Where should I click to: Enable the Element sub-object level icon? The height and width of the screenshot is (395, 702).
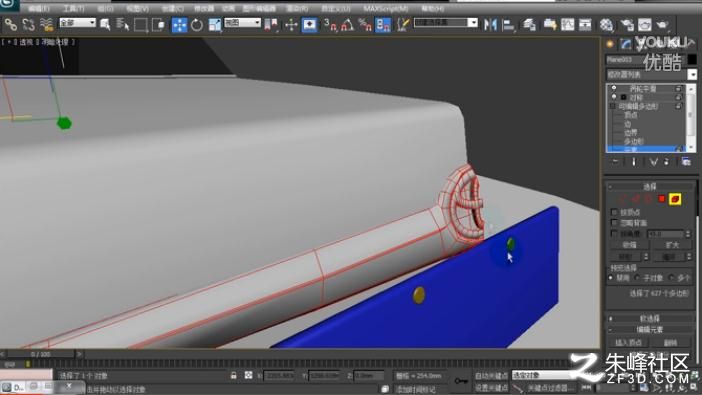pyautogui.click(x=675, y=199)
